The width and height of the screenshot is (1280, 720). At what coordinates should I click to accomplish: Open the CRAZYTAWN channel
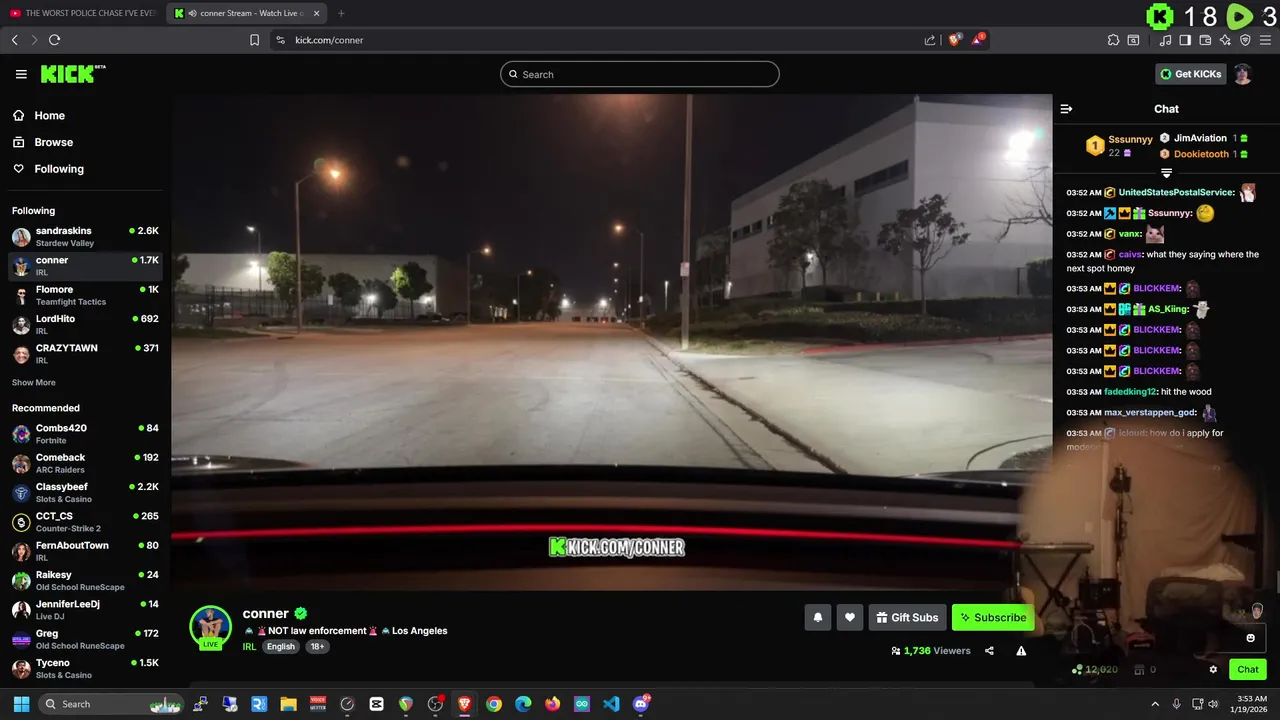[85, 354]
